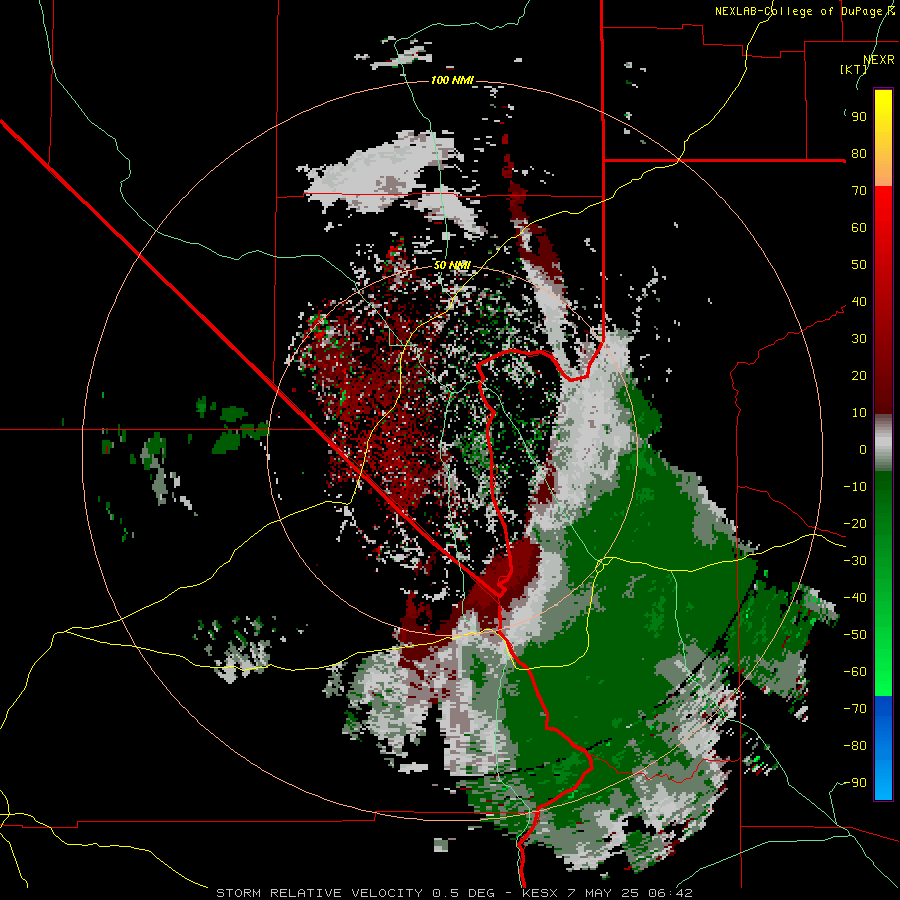Click the [KT] units label
Viewport: 900px width, 900px height.
coord(853,69)
